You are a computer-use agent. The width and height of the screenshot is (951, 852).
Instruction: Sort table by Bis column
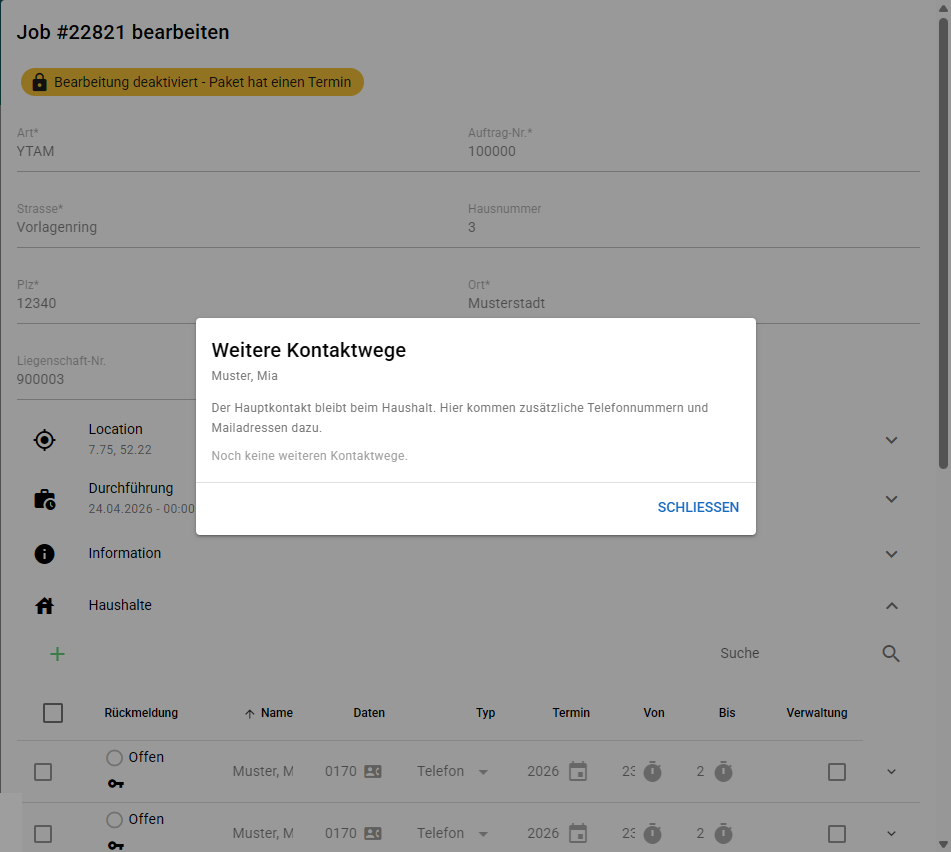[x=727, y=713]
